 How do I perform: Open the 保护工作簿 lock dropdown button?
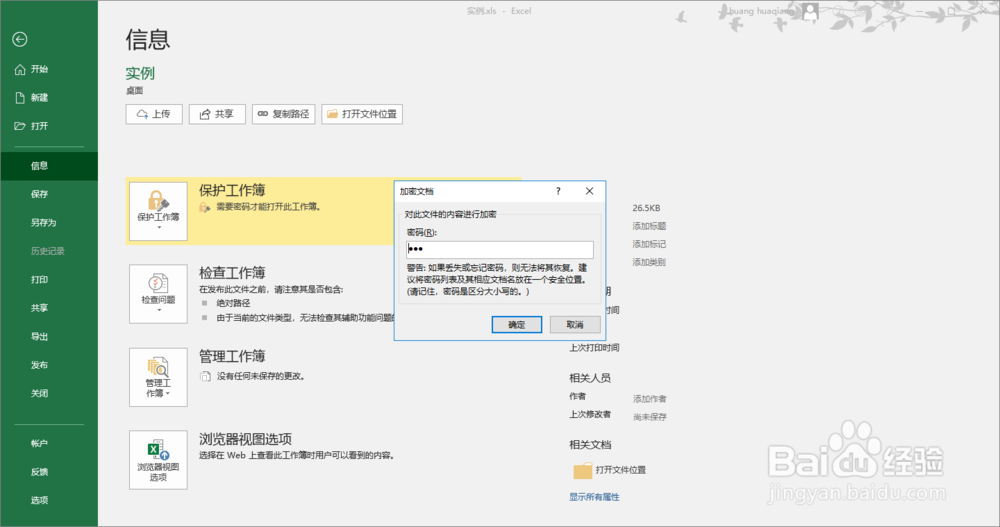[x=158, y=211]
